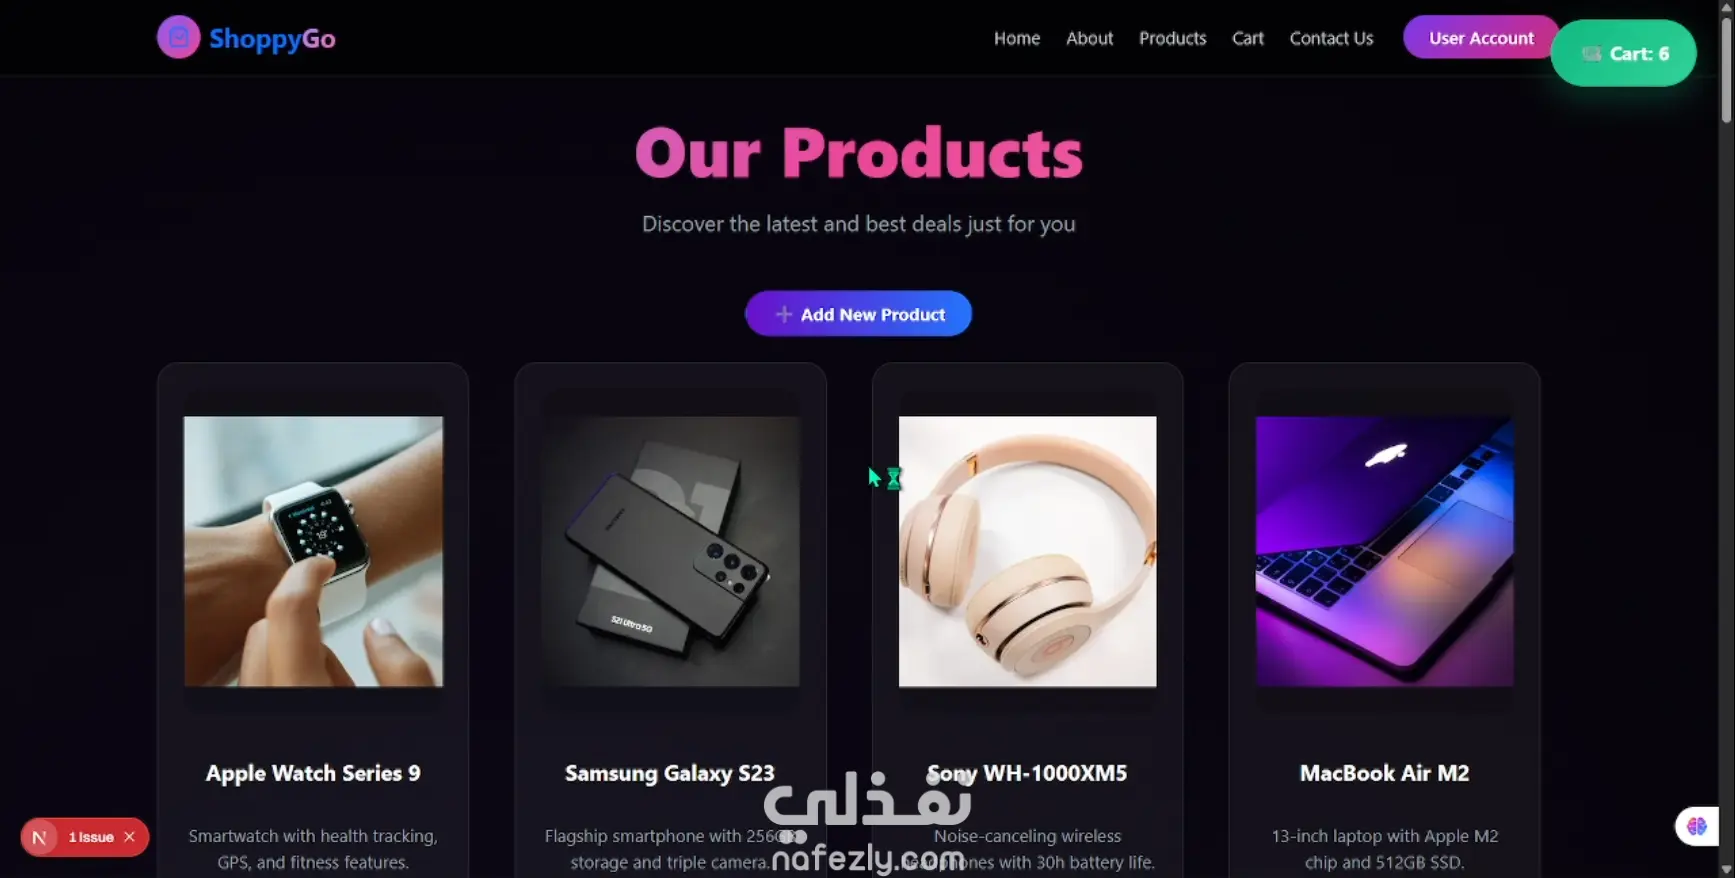Click the brain assistant icon at the right edge
The image size is (1735, 878).
click(1697, 826)
